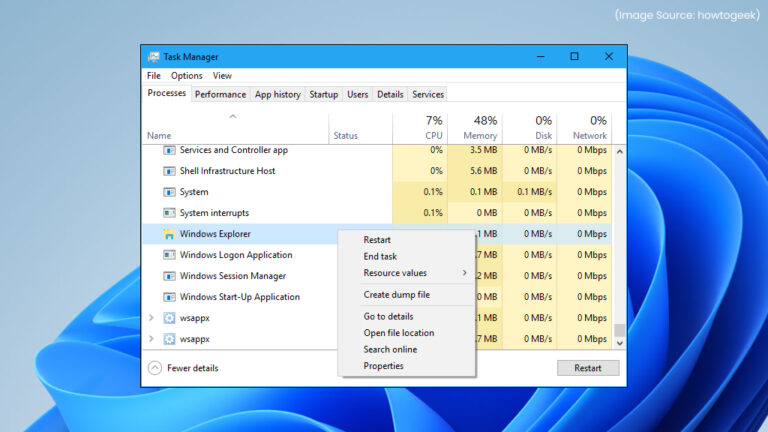Viewport: 768px width, 432px height.
Task: Toggle sort direction arrow above Name column
Action: 233,117
